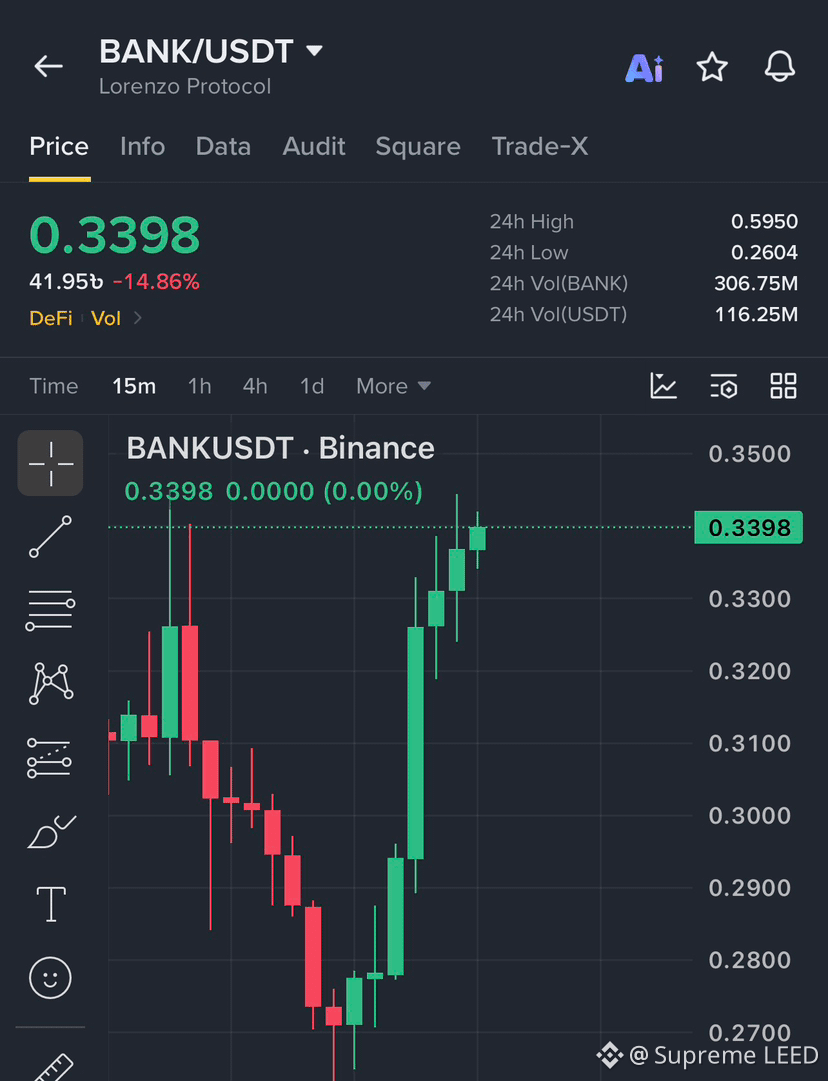The image size is (828, 1081).
Task: Switch to the Audit tab
Action: pyautogui.click(x=314, y=146)
